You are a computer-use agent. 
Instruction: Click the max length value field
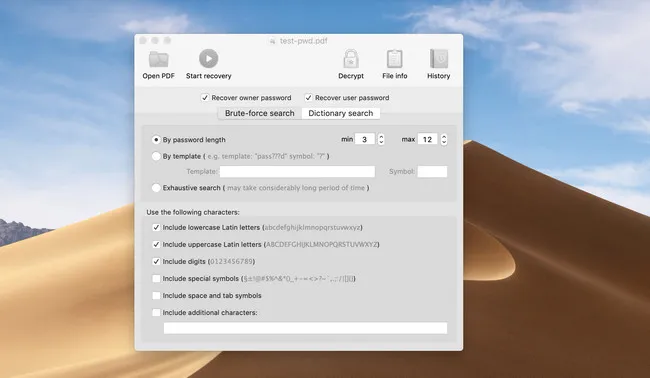427,139
